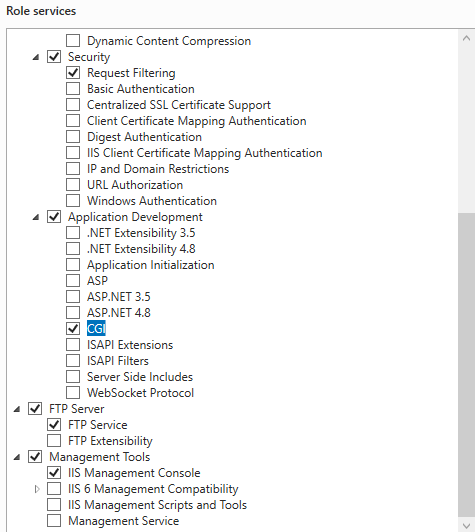Select the highlighted CGI label

(96, 328)
